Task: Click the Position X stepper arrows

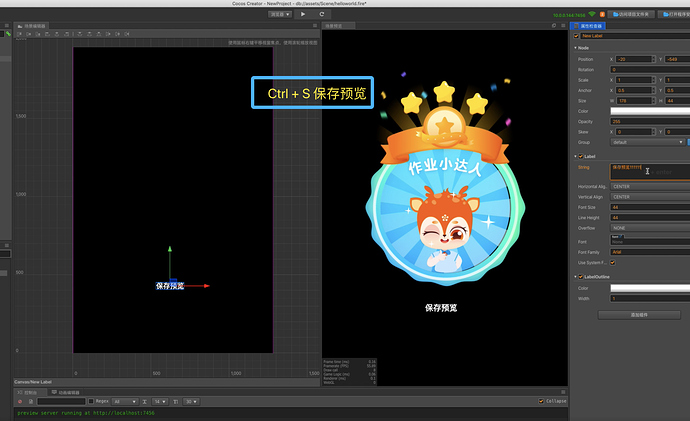Action: tap(653, 59)
